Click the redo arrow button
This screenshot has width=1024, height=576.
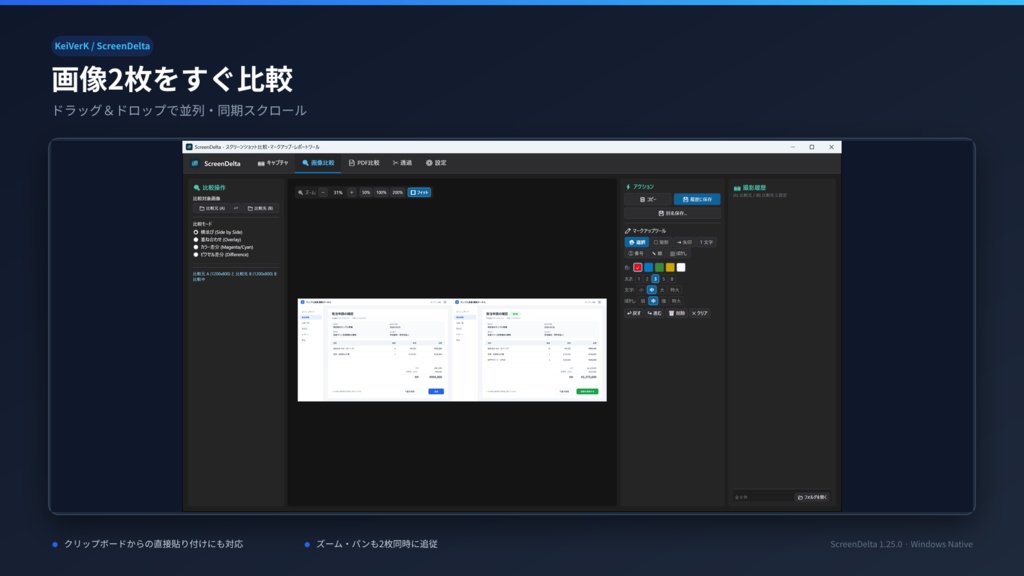(x=654, y=313)
